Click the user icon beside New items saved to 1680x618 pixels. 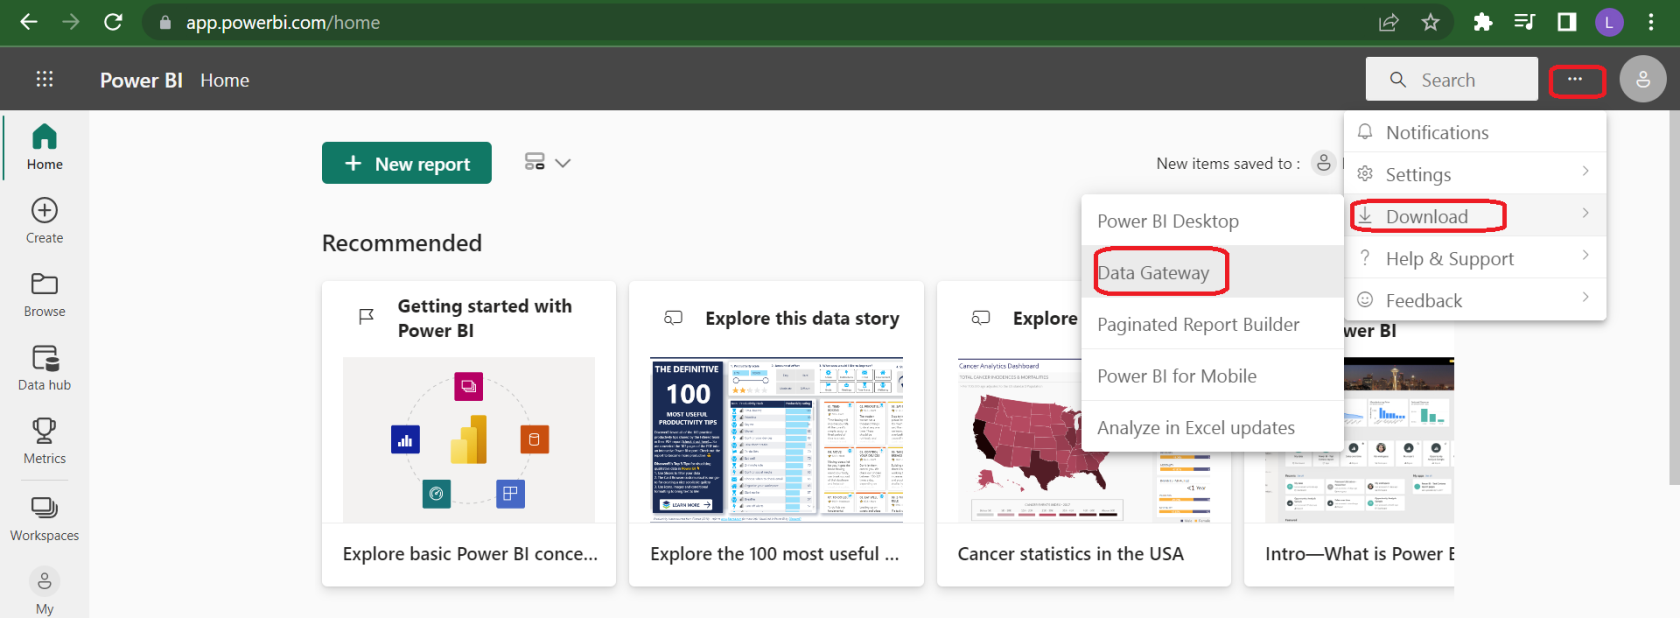(1323, 162)
